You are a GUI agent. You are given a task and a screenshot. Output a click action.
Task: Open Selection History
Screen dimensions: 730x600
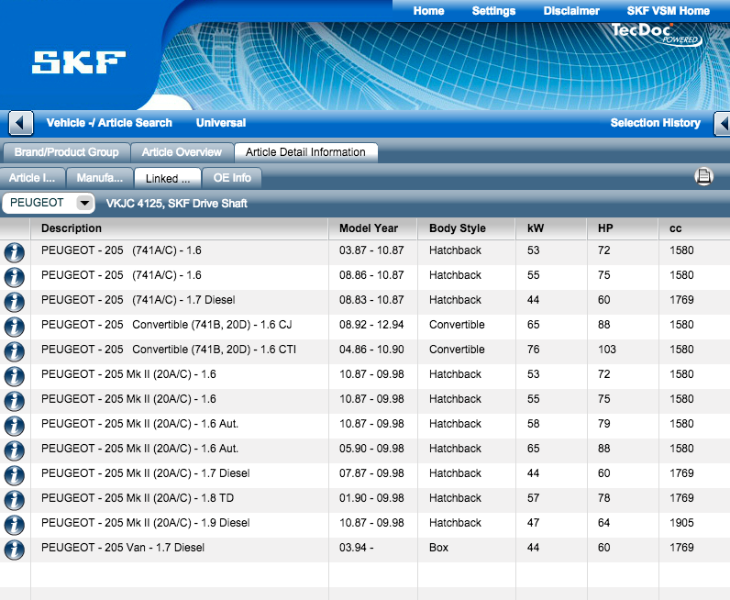point(655,123)
